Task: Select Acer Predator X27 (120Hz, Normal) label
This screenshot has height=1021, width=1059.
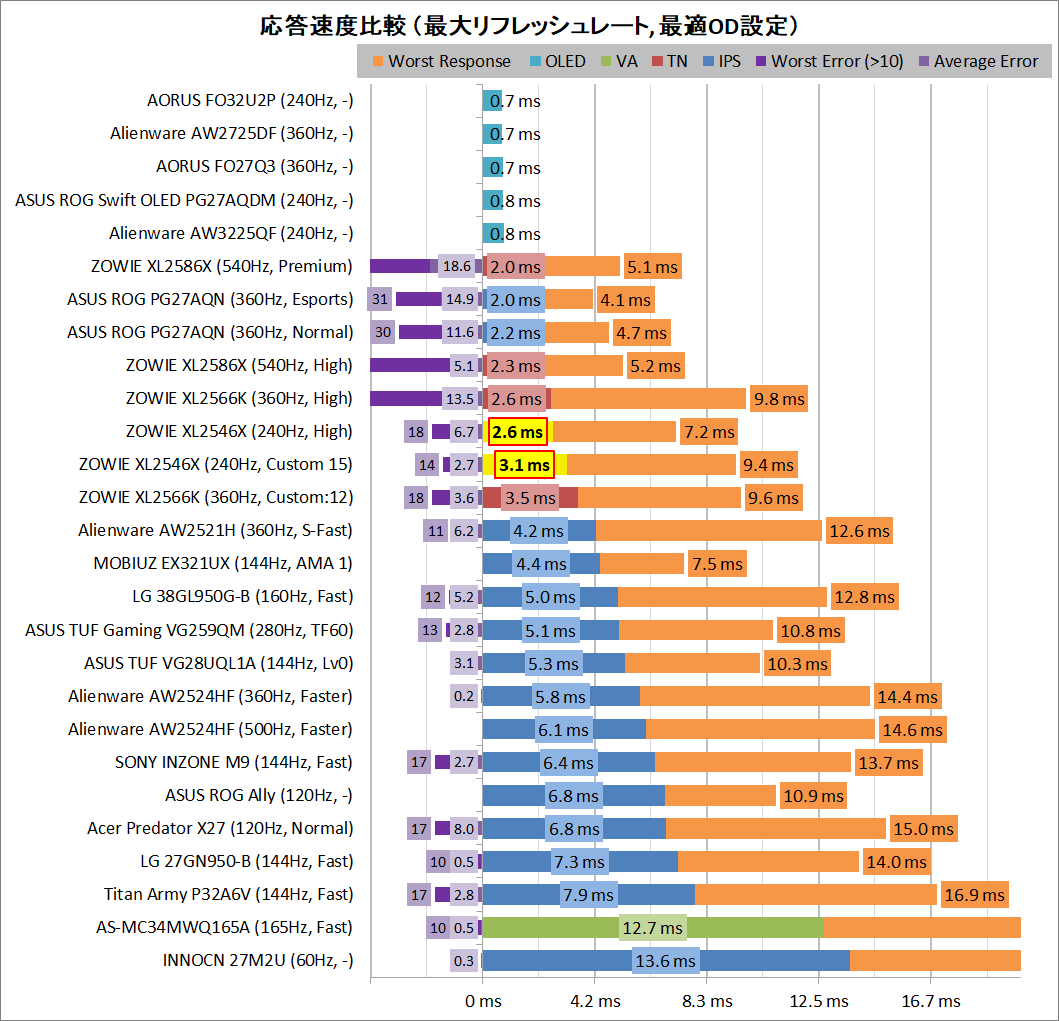Action: (220, 829)
